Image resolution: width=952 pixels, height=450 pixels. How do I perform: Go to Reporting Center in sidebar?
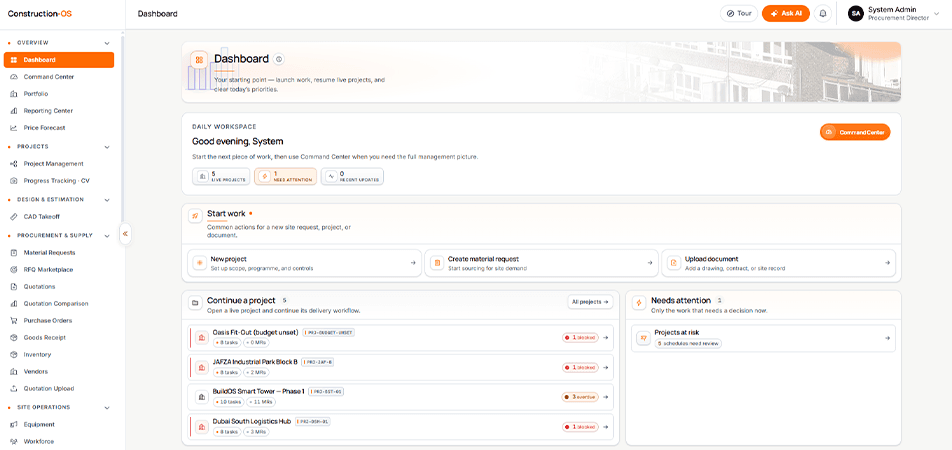point(48,111)
